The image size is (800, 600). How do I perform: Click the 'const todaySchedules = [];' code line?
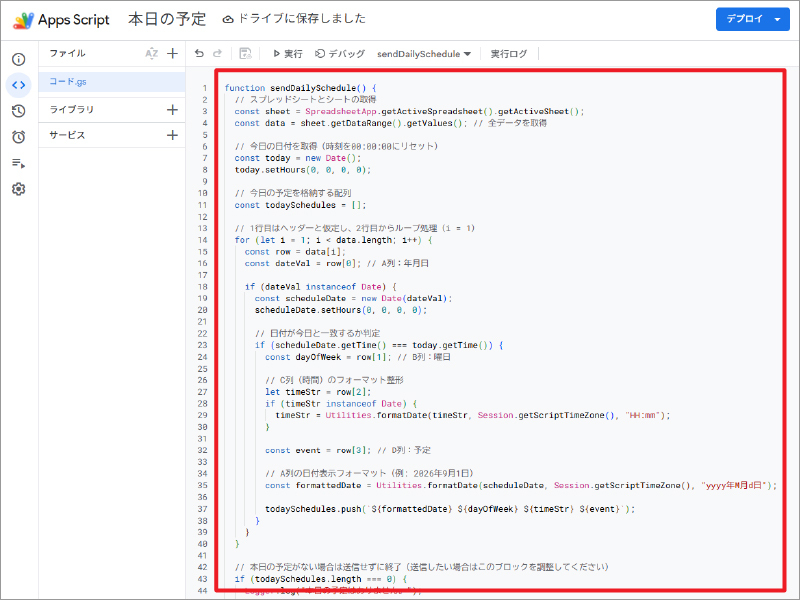click(301, 205)
